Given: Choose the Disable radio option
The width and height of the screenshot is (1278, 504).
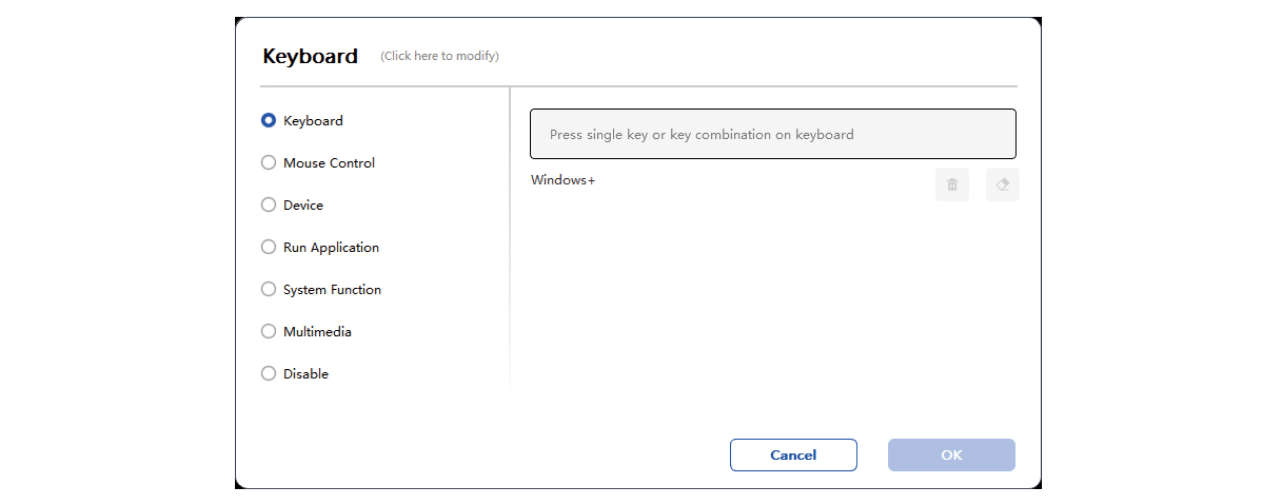Looking at the screenshot, I should pos(268,373).
